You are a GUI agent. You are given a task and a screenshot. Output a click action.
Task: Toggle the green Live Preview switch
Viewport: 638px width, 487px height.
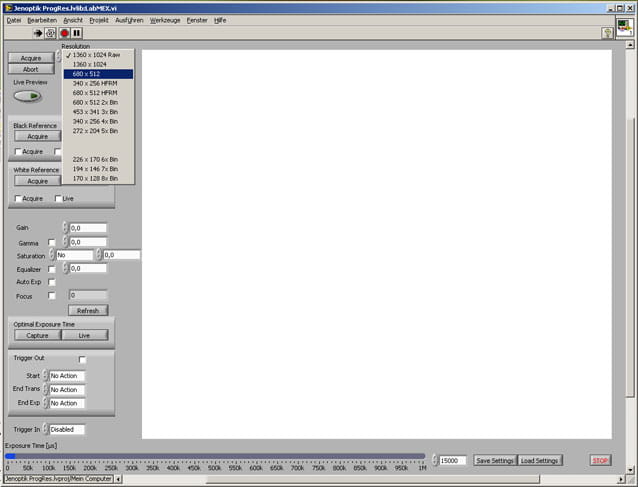pos(29,96)
